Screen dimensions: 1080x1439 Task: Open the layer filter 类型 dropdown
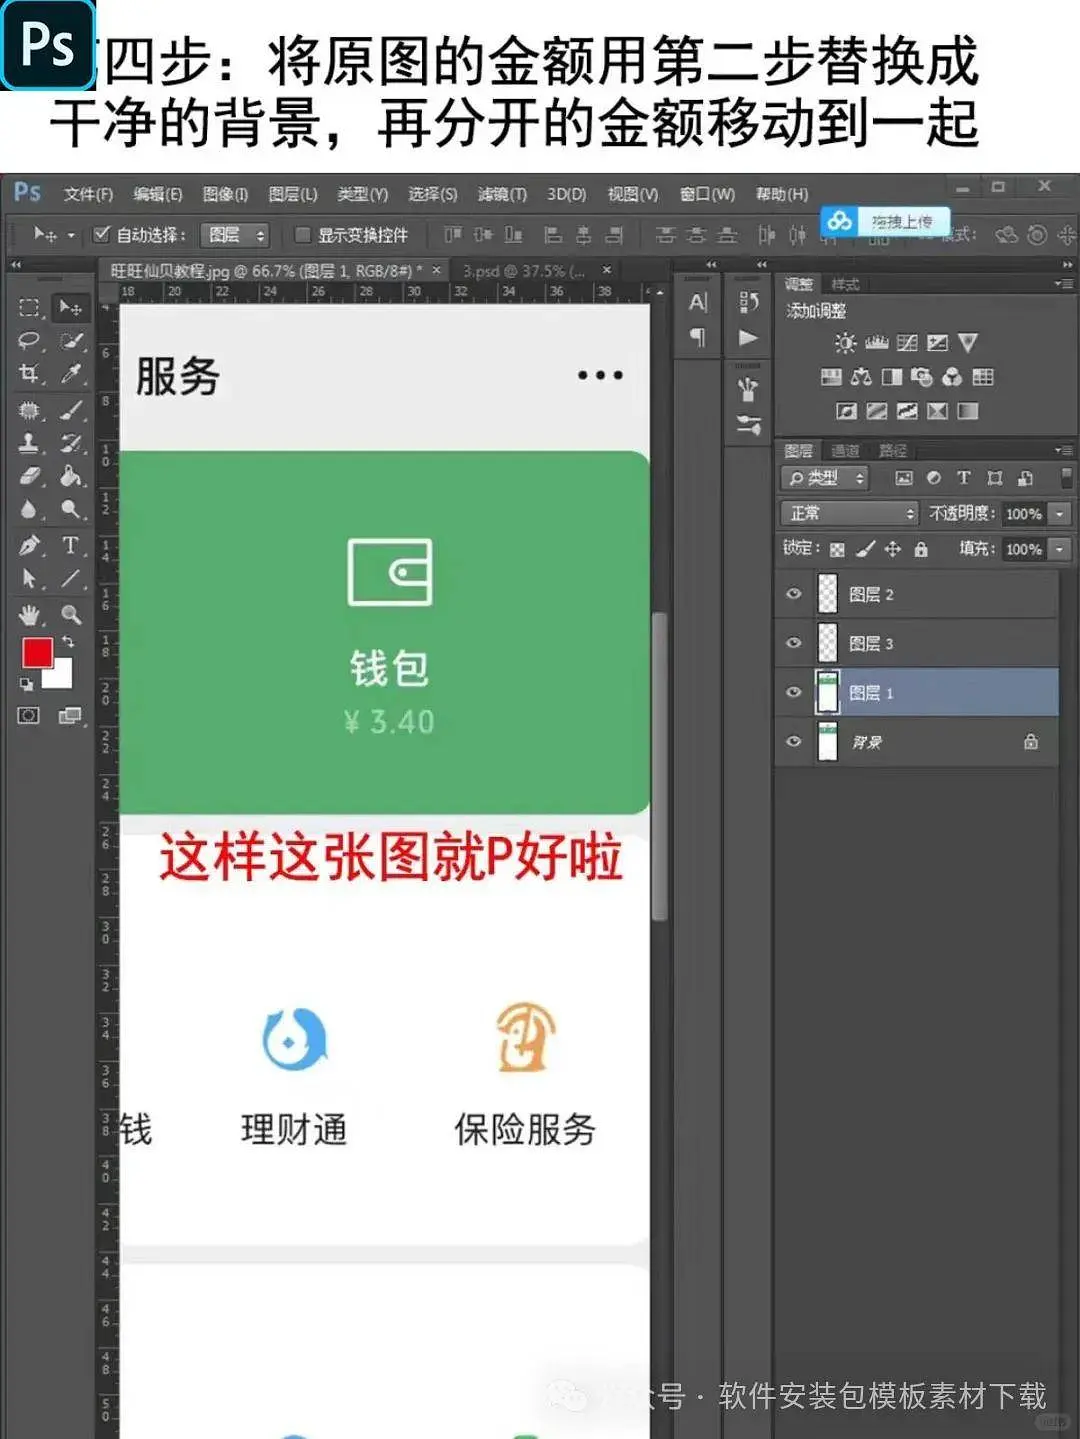coord(825,478)
